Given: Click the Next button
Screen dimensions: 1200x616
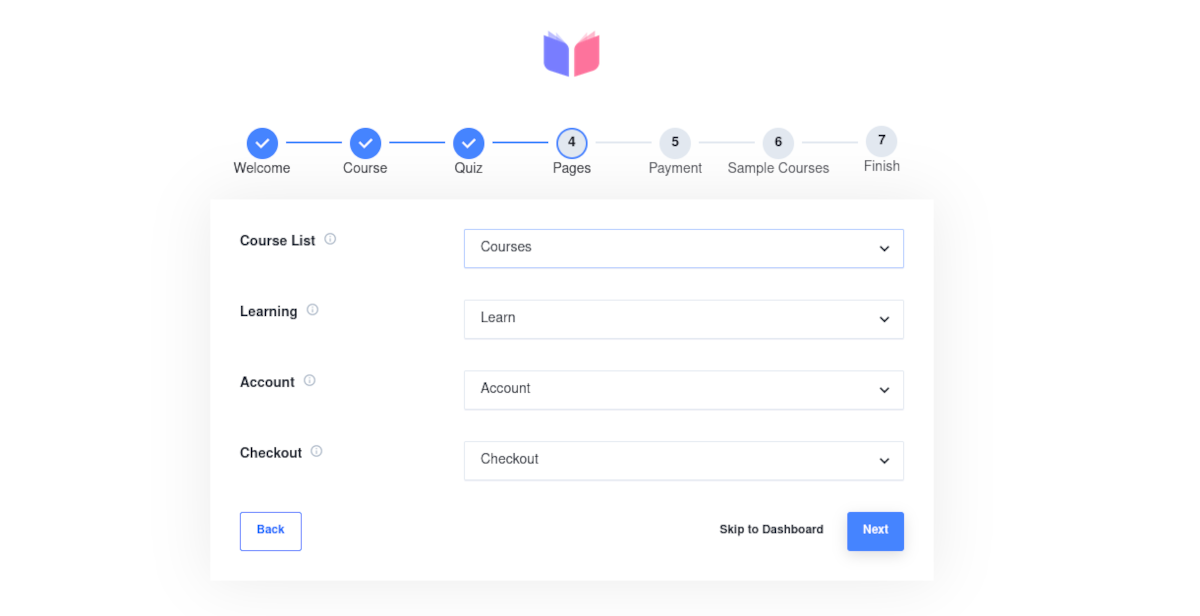Looking at the screenshot, I should 875,531.
